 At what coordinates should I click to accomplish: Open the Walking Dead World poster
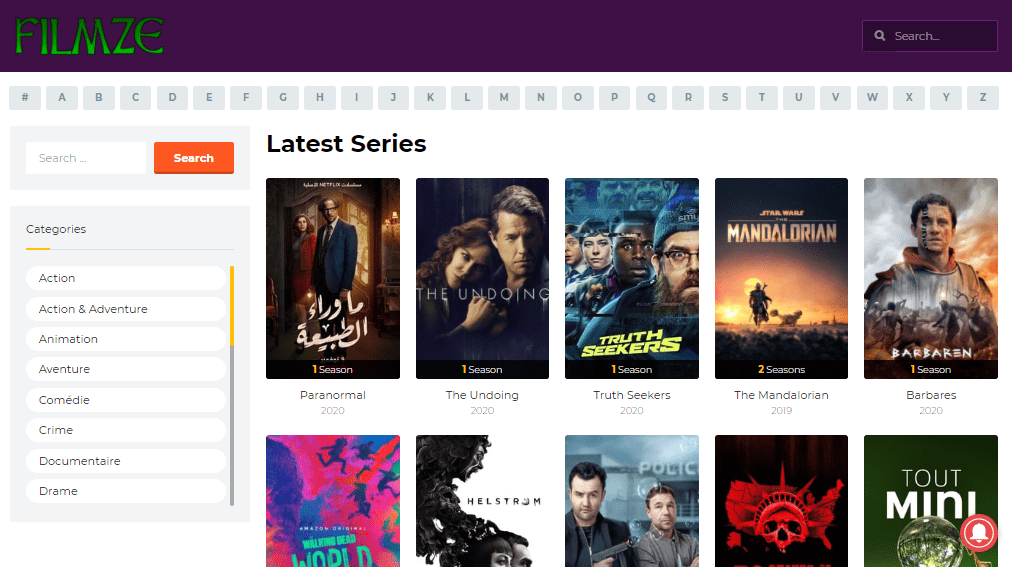tap(333, 501)
